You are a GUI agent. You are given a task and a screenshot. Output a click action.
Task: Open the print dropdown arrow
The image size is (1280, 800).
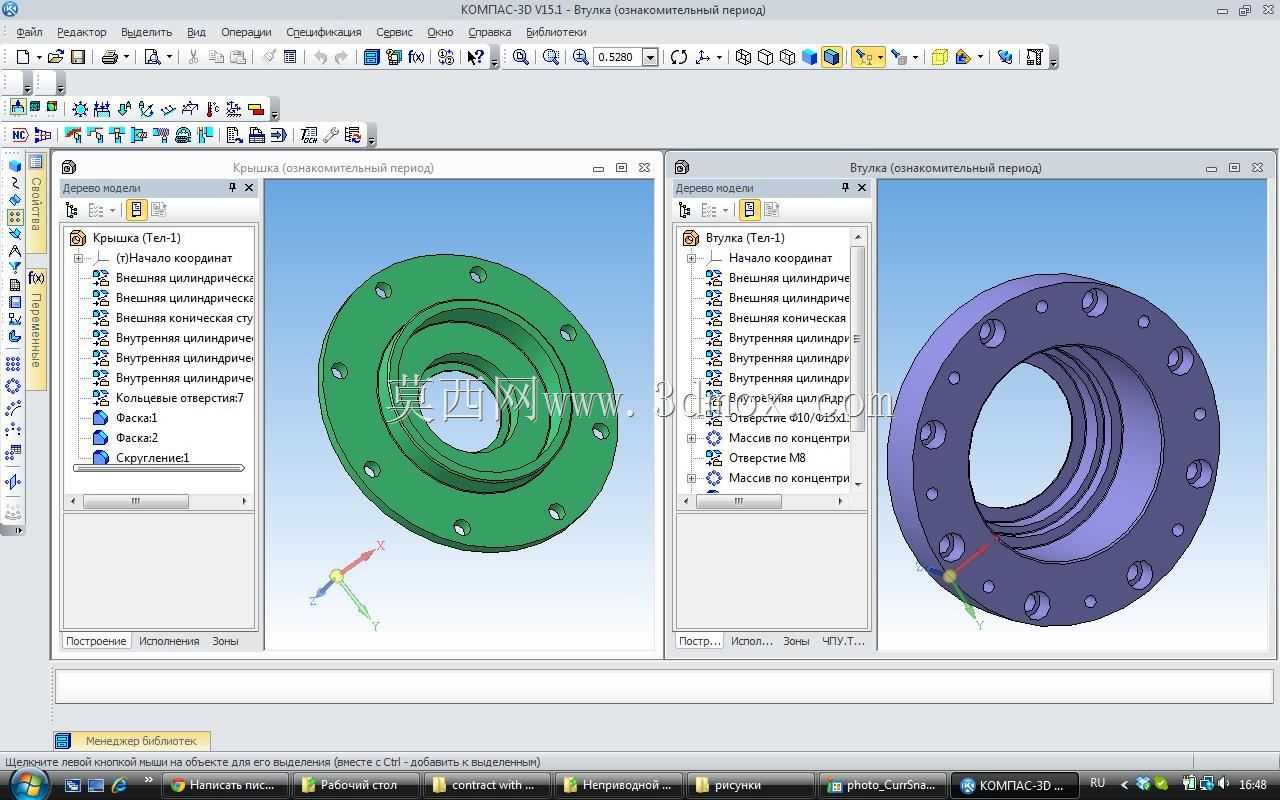[126, 57]
